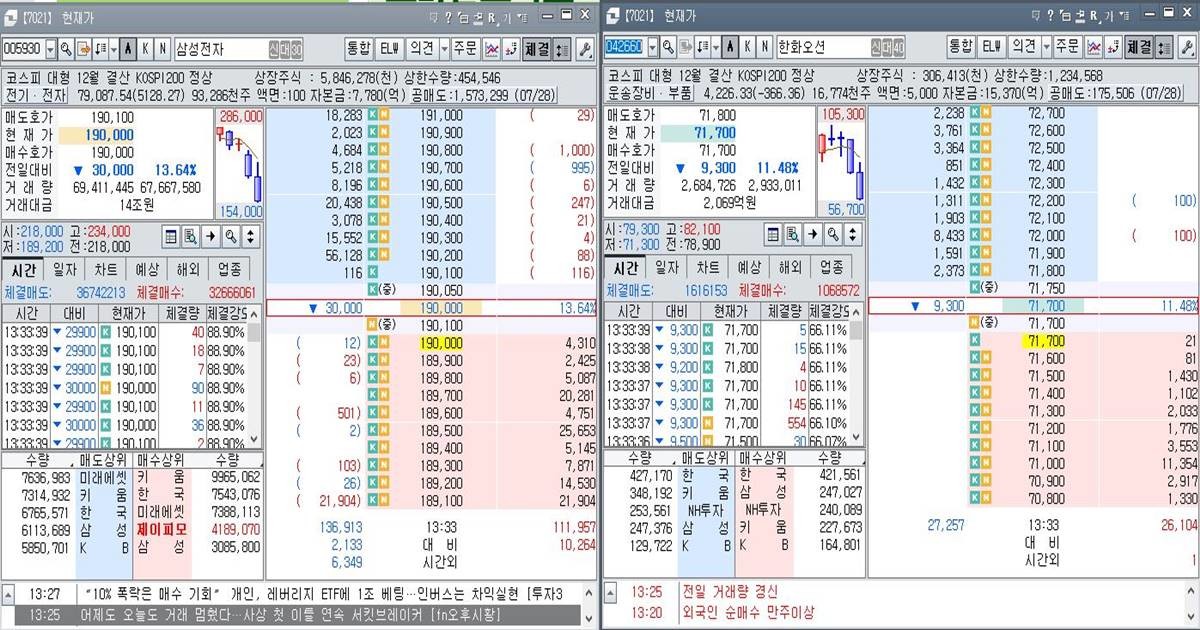
Task: Click the red-blue arrows icon in Hanwha Ocean toolbar
Action: click(1113, 48)
